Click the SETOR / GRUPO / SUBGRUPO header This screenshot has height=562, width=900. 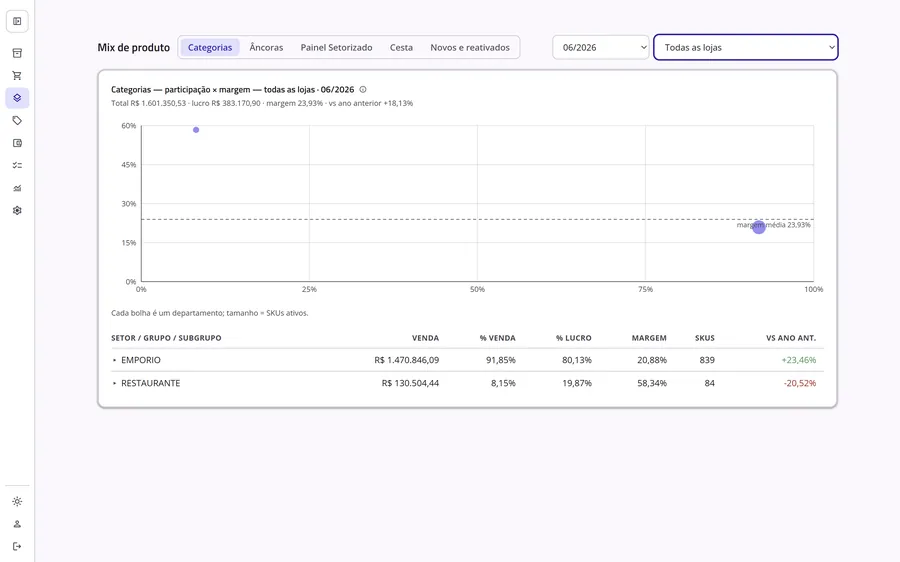click(166, 338)
